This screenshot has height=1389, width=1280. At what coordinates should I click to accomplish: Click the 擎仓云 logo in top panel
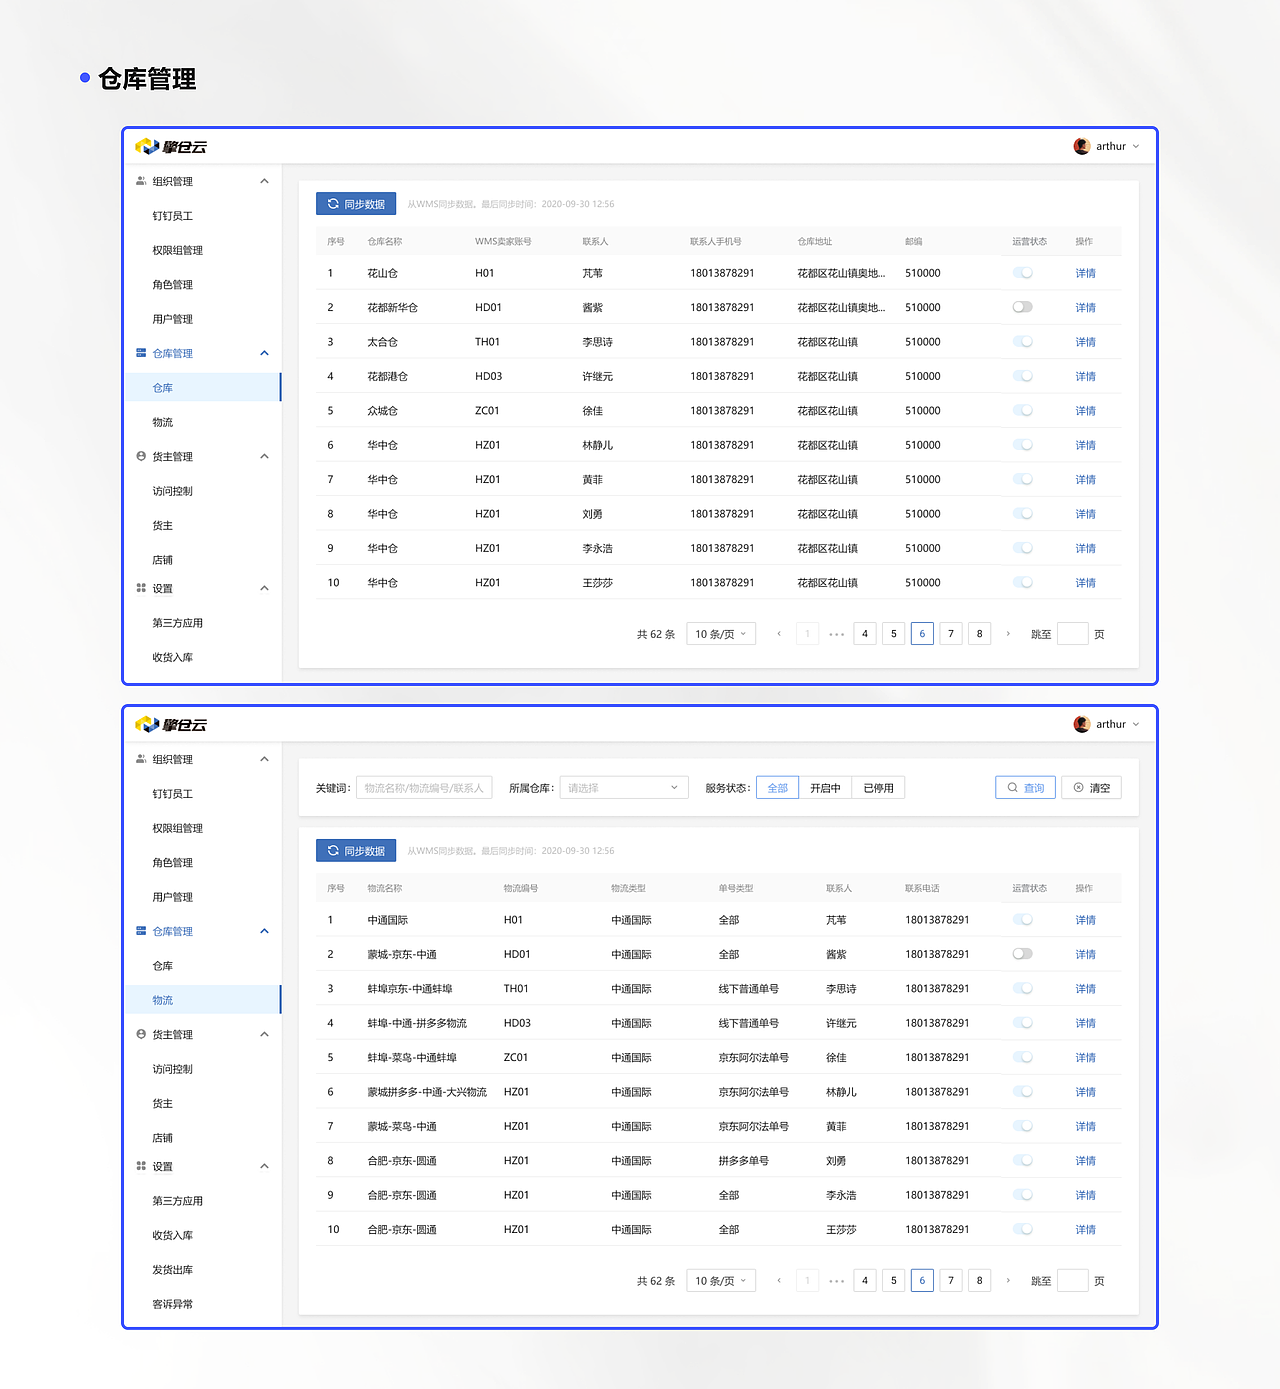pyautogui.click(x=171, y=147)
